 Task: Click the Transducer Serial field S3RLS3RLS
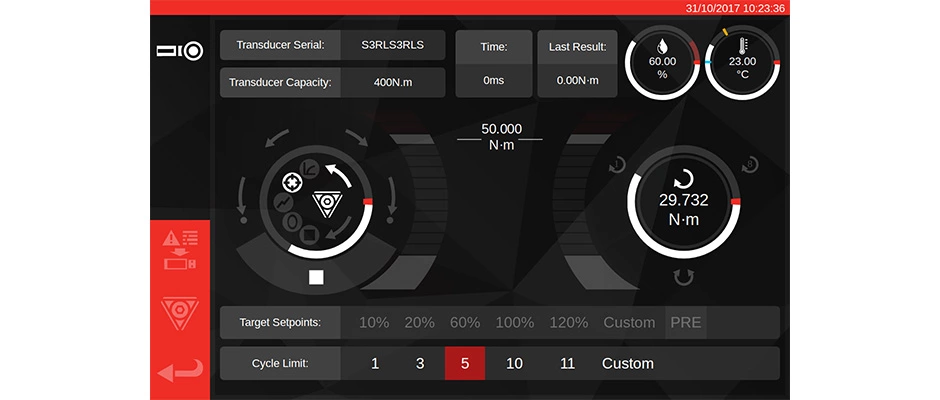pos(392,46)
